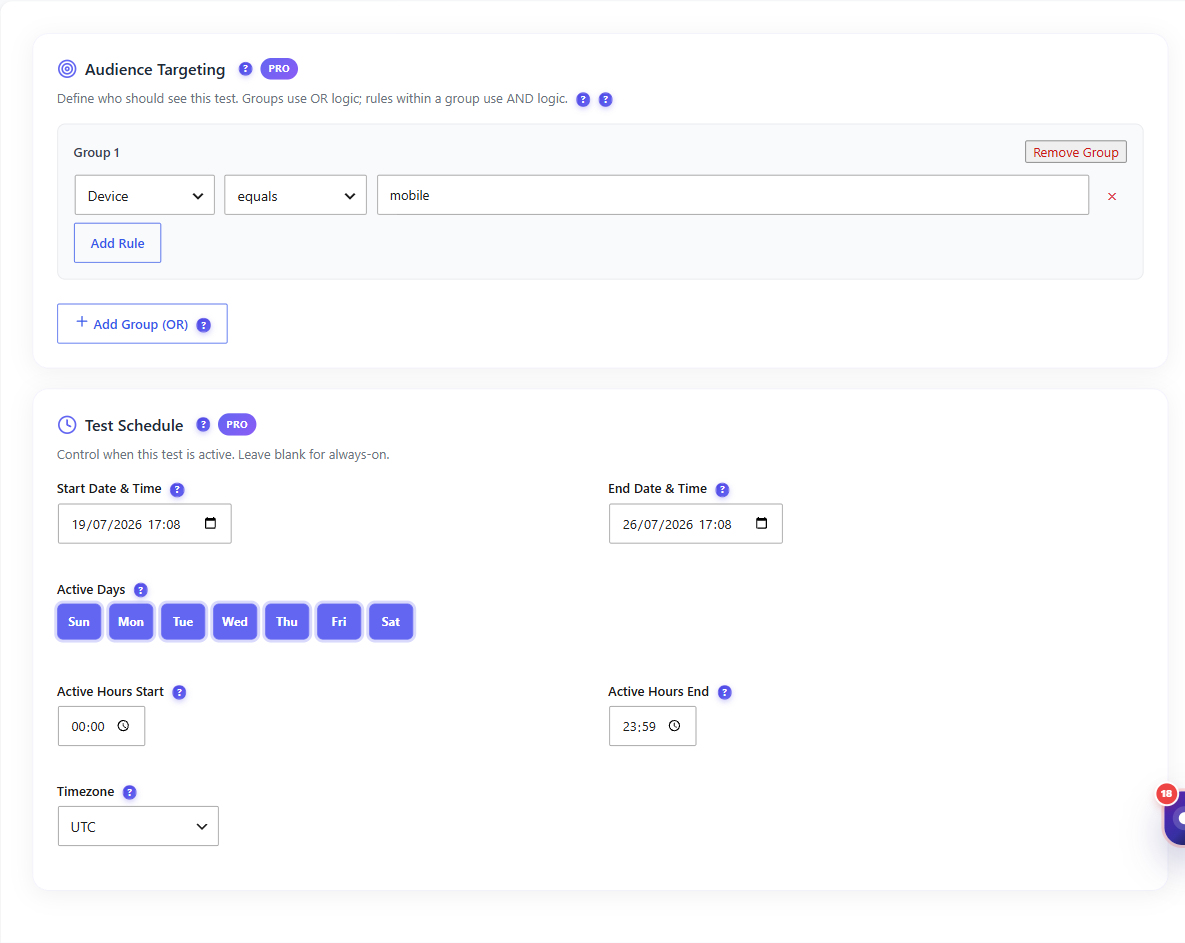Viewport: 1185px width, 943px height.
Task: Click help icon next to End Date & Time
Action: (x=722, y=490)
